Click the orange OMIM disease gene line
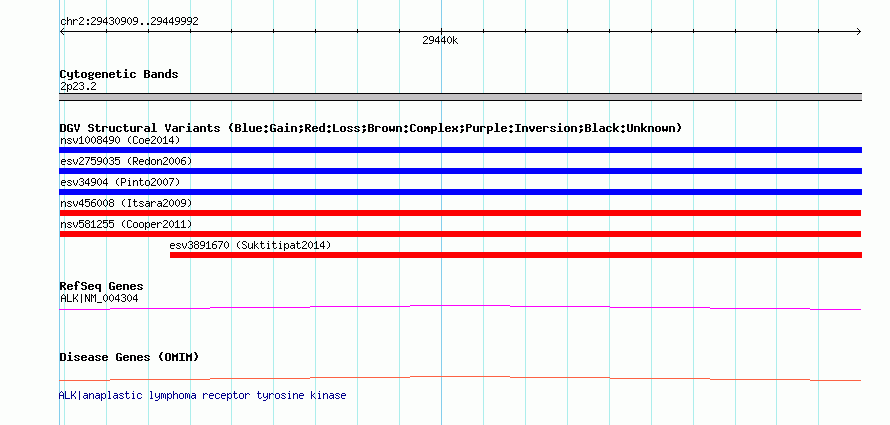Screen dimensions: 890x425 (460, 378)
